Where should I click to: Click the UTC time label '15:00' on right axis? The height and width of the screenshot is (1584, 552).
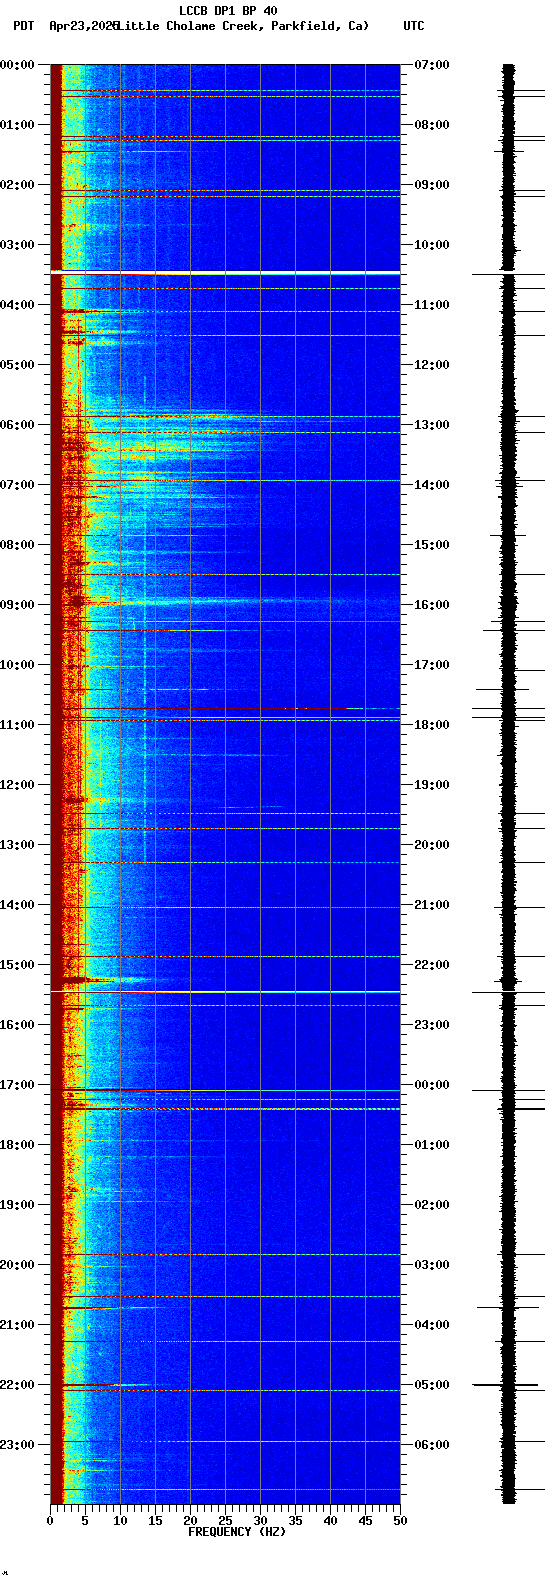432,545
